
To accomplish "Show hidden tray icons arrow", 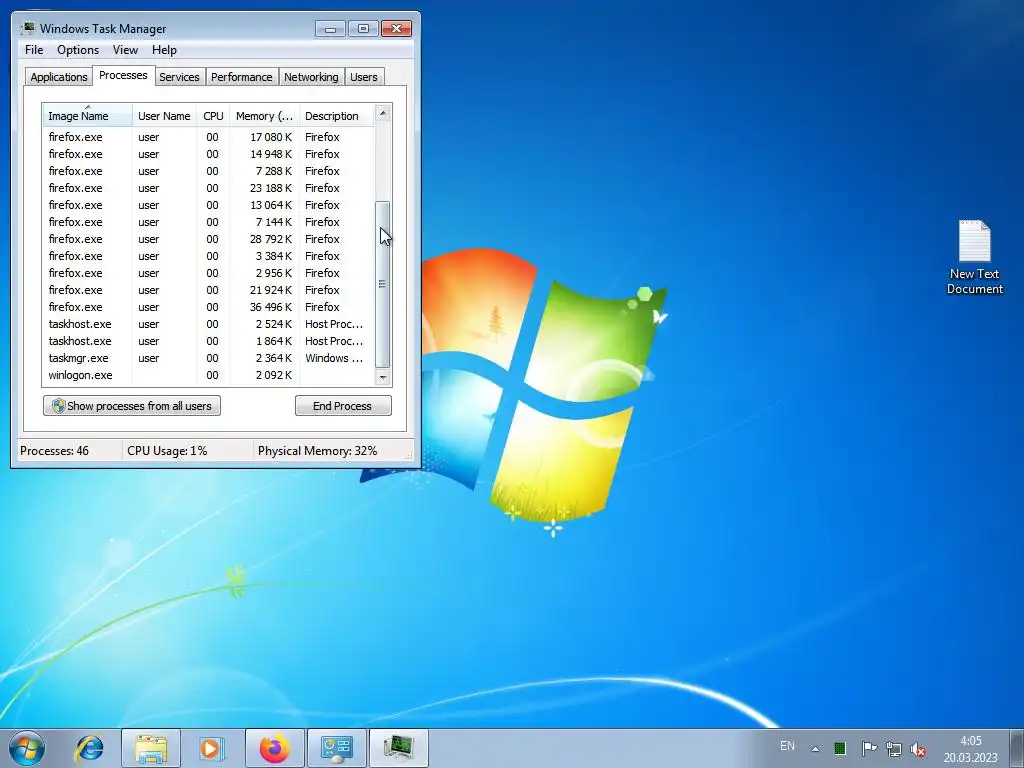I will (x=815, y=748).
